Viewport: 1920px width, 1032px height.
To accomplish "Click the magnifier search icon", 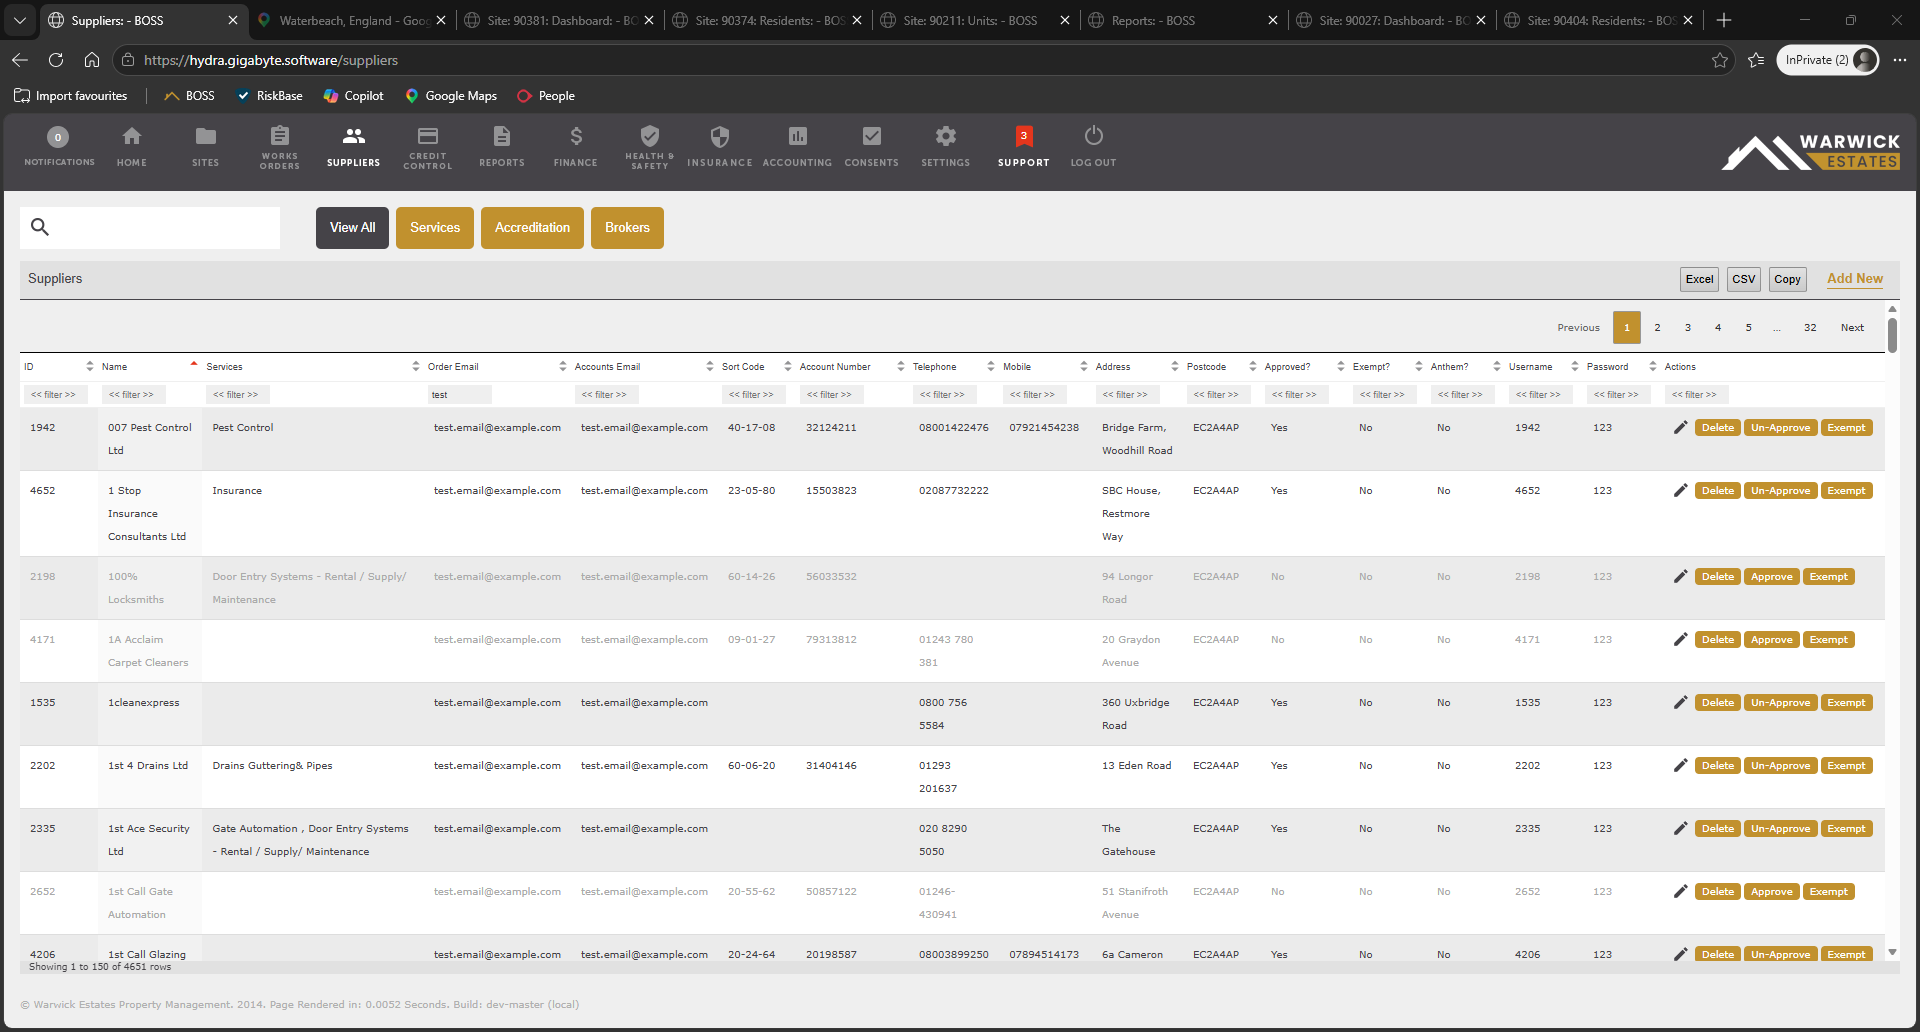I will coord(40,227).
